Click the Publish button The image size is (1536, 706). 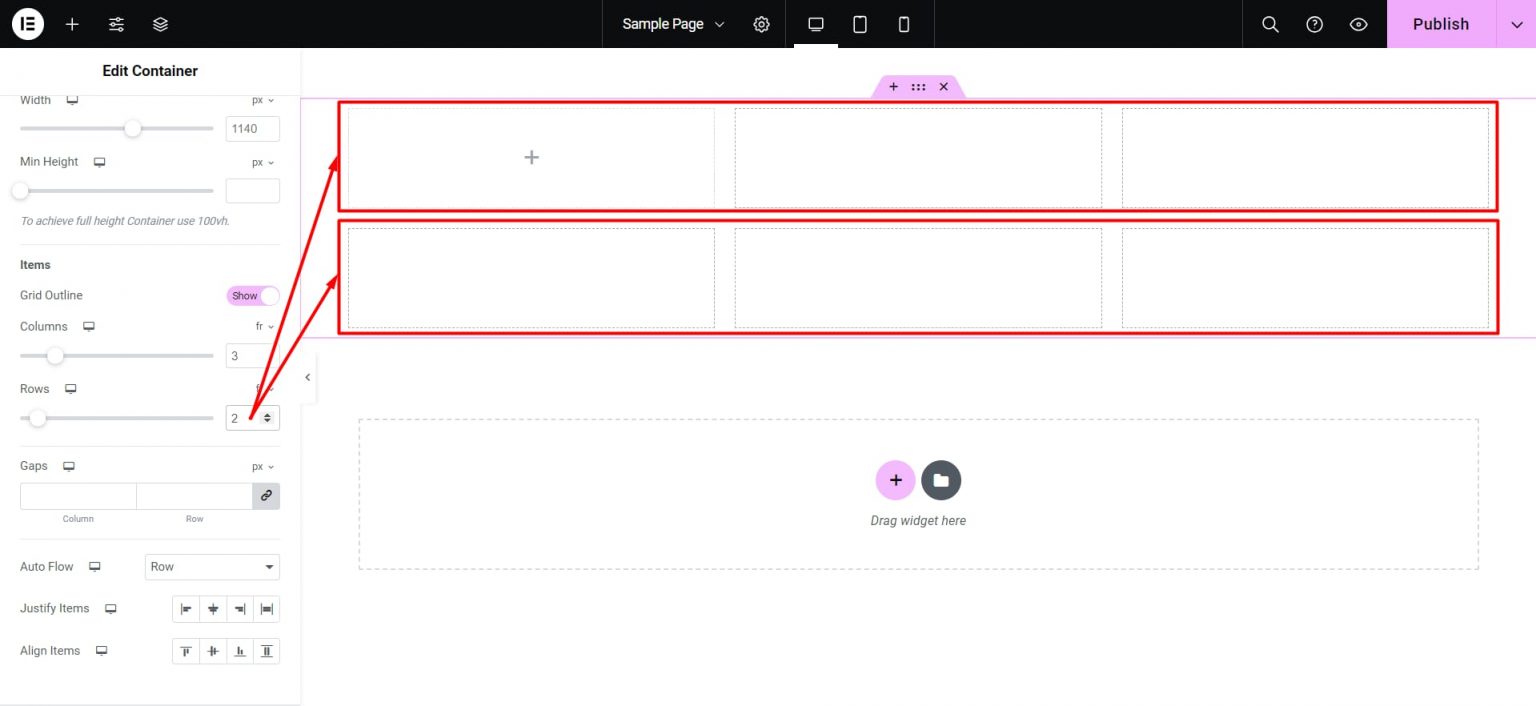coord(1440,24)
